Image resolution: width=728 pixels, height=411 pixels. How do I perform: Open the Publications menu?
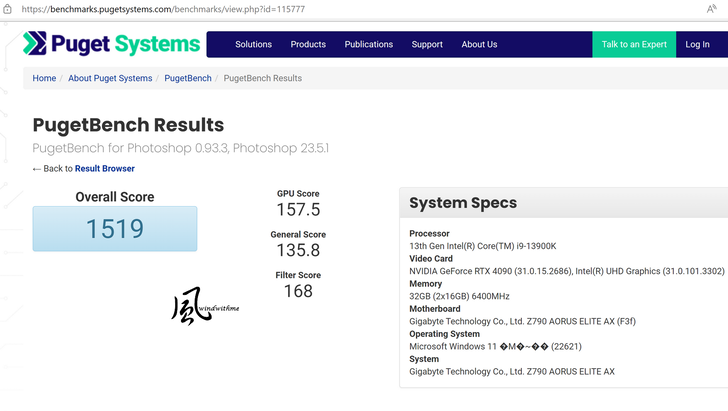369,44
